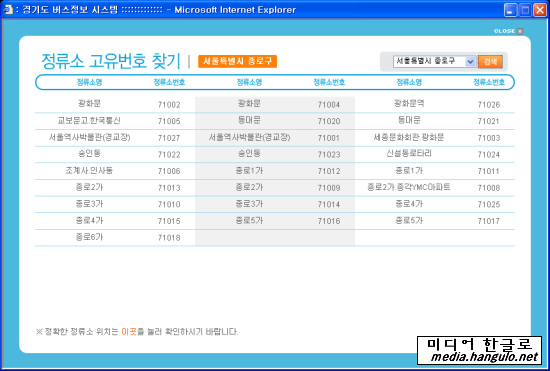Click the 교보문고.한국통신 stop name

(x=89, y=120)
